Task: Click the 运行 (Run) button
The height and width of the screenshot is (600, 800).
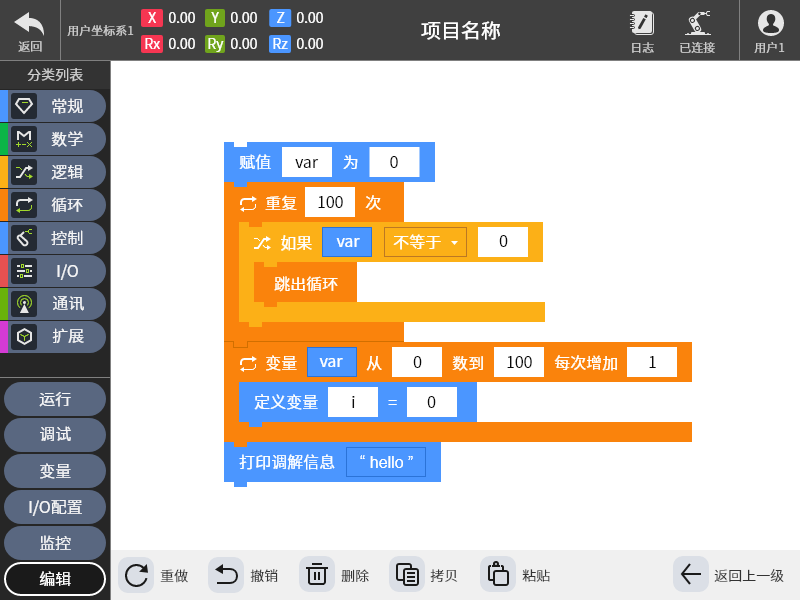Action: 54,398
